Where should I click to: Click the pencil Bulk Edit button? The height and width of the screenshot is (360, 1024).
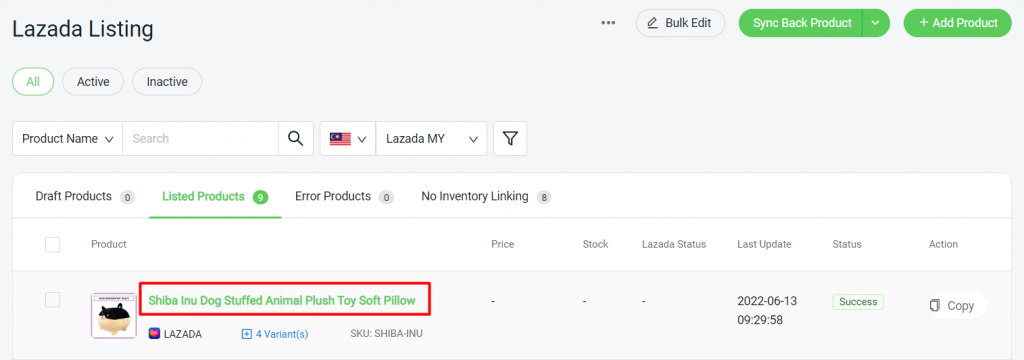pos(680,23)
